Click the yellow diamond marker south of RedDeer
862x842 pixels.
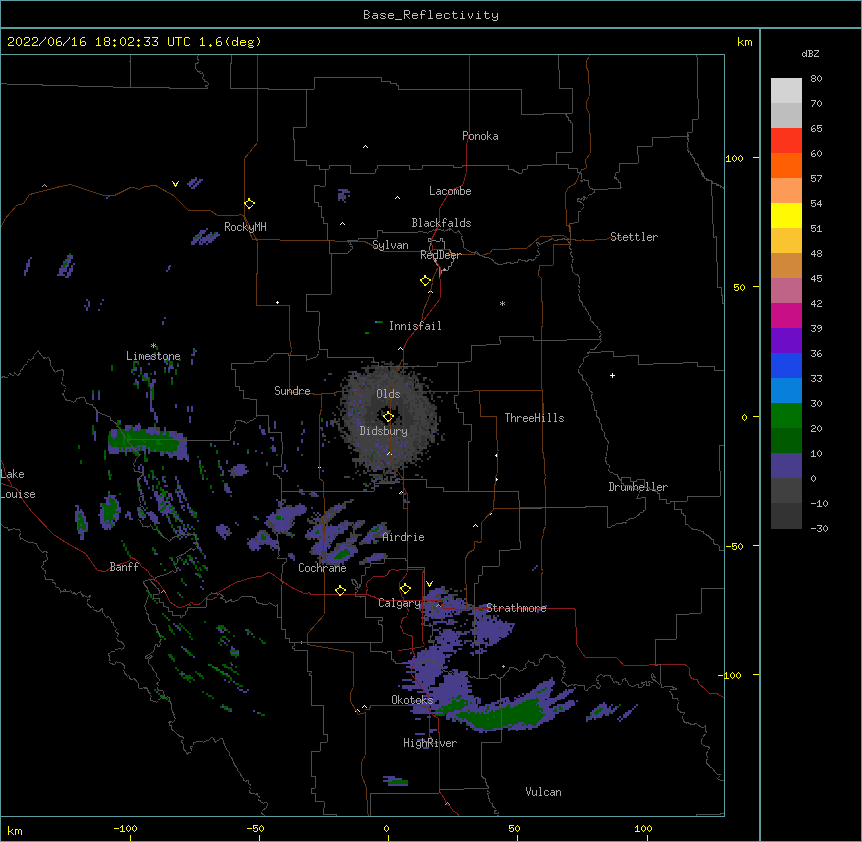click(426, 281)
